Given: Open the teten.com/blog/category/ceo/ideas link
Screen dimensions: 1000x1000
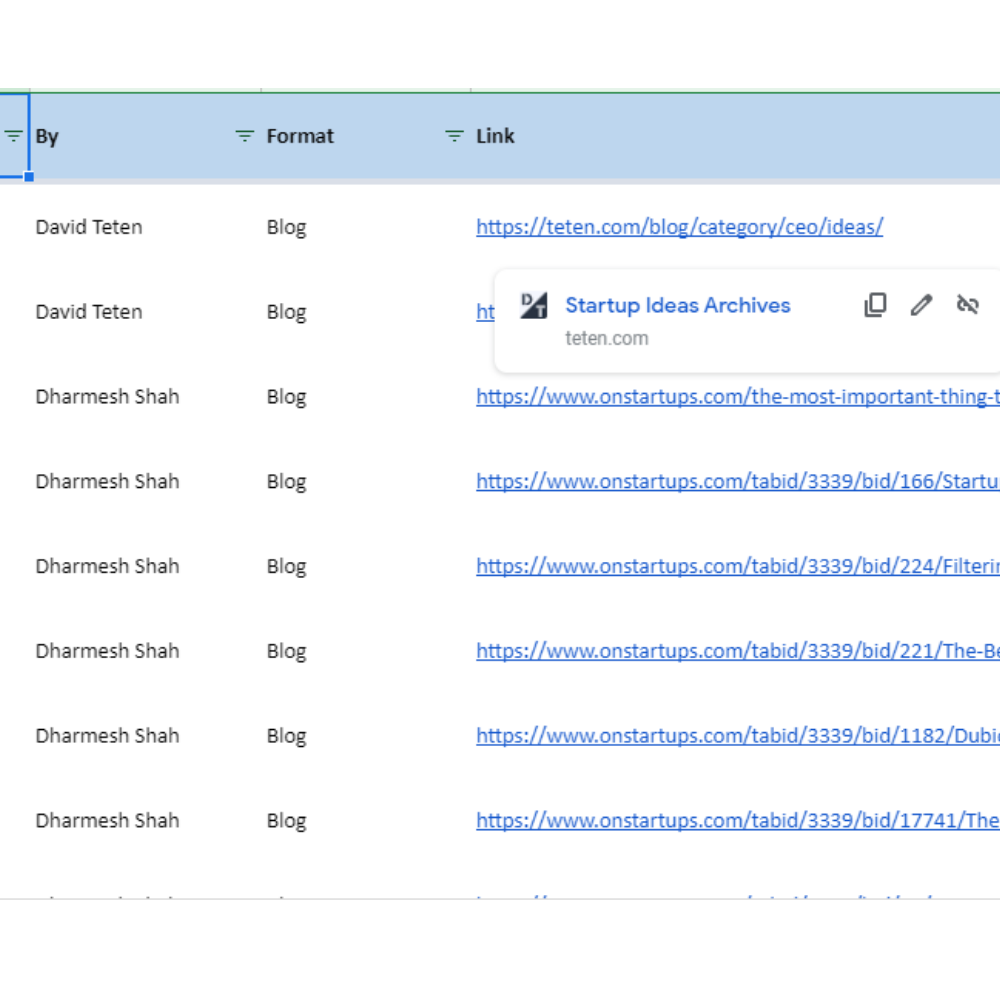Looking at the screenshot, I should pos(679,227).
